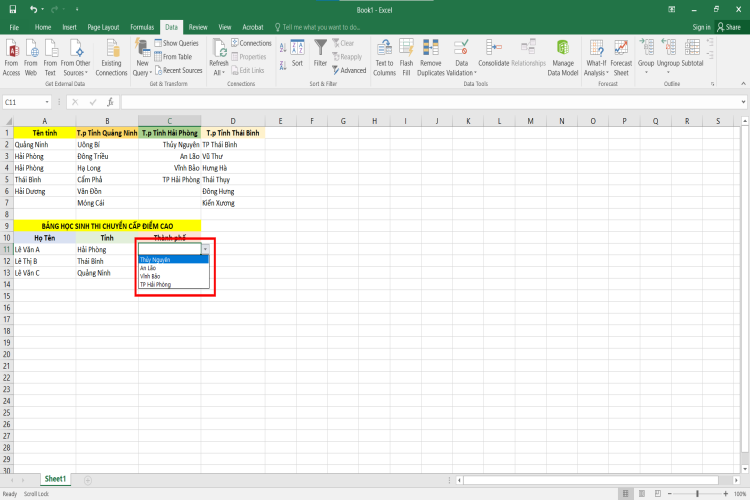Switch to the Insert tab

point(69,27)
